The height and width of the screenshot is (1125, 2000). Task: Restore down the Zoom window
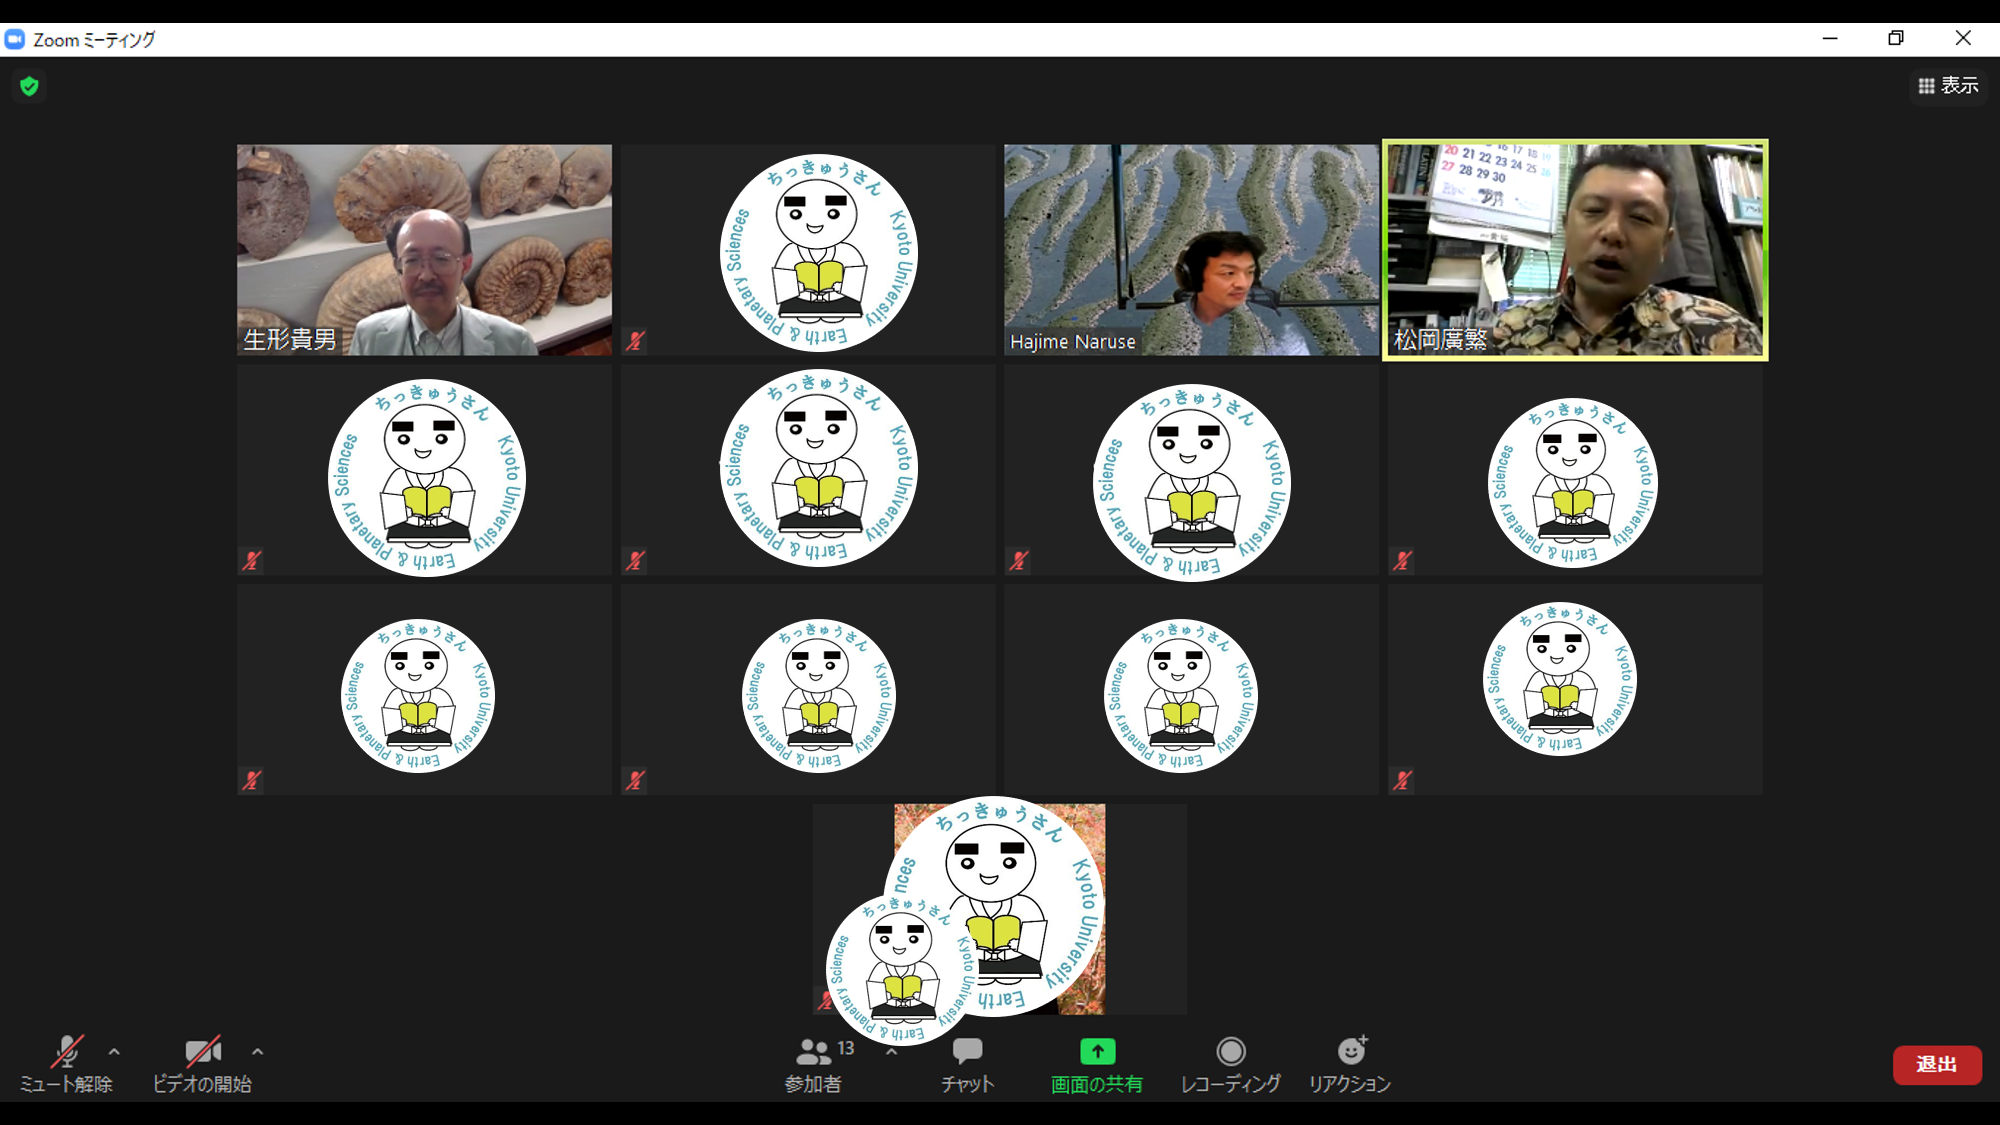pos(1895,39)
